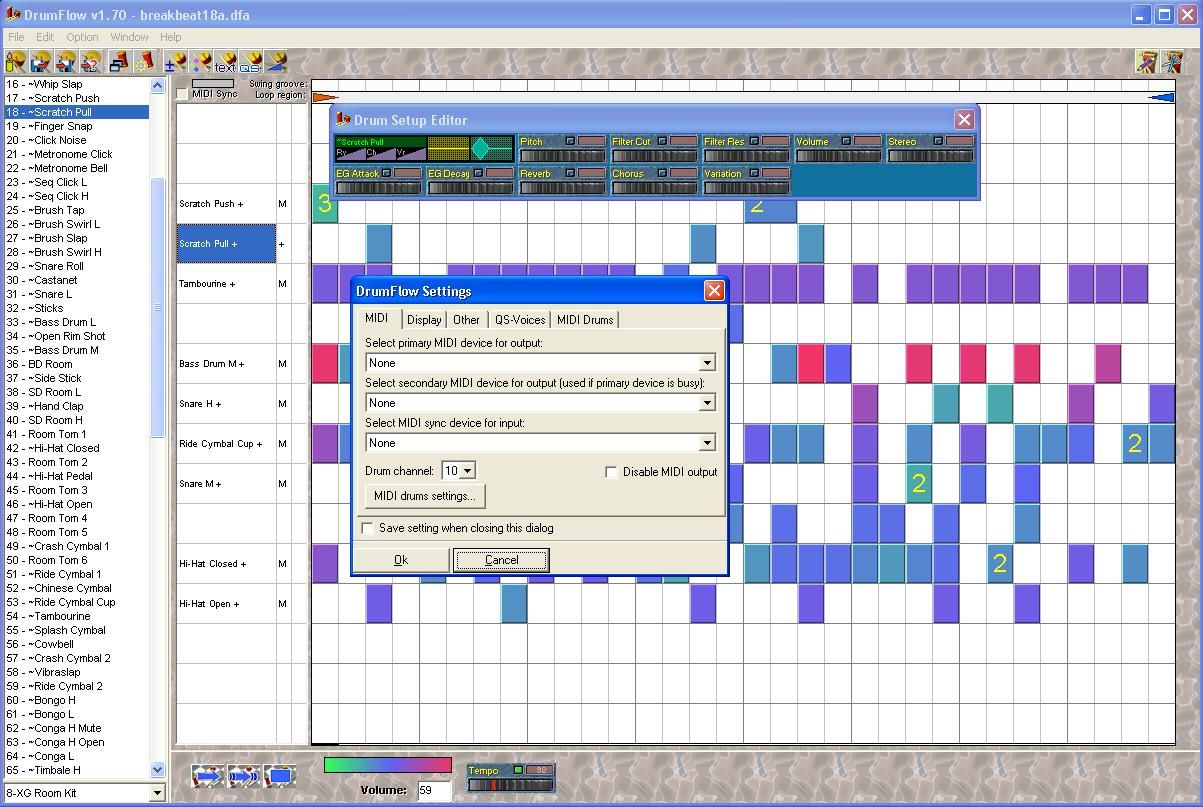Viewport: 1203px width, 807px height.
Task: Adjust the Tempo slider
Action: tap(510, 785)
